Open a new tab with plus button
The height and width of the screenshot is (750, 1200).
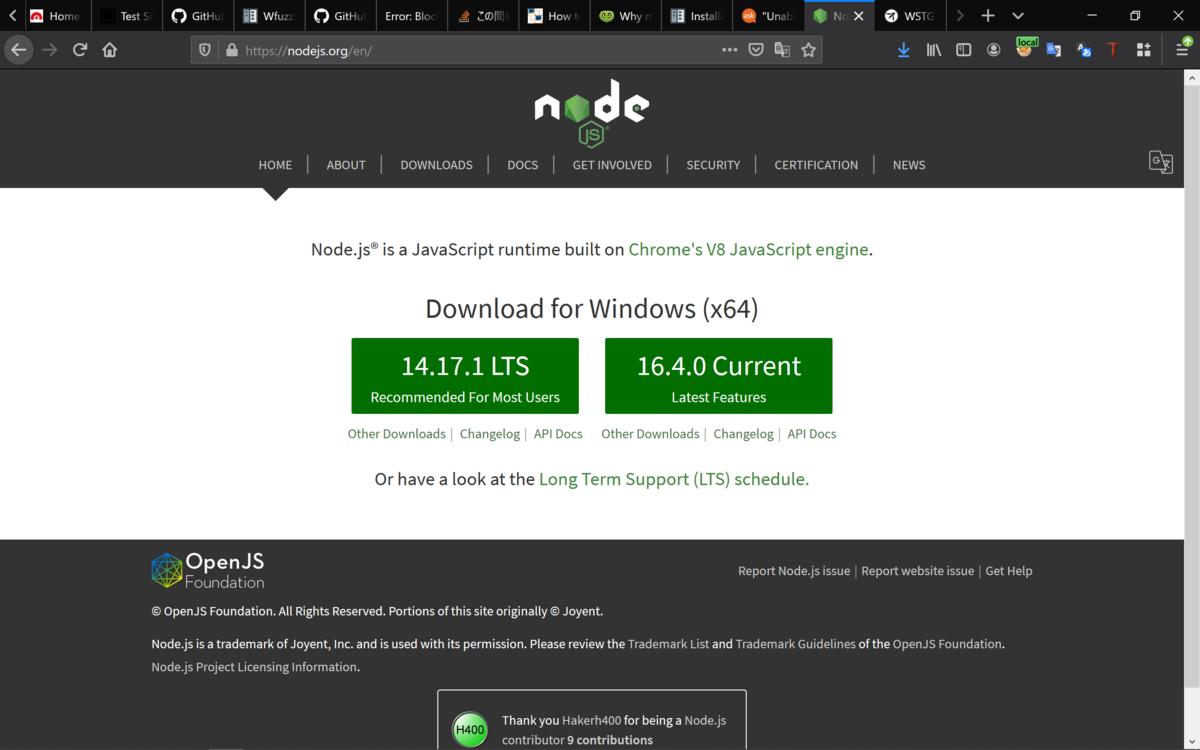coord(988,16)
